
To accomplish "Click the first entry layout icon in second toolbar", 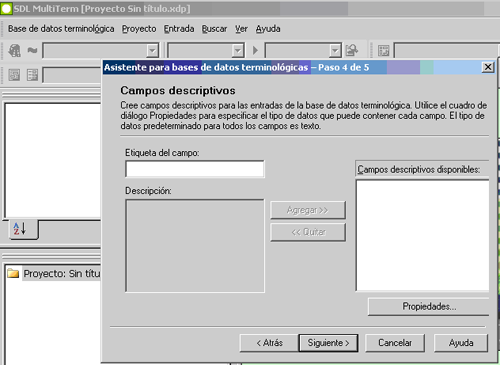I will pyautogui.click(x=14, y=75).
